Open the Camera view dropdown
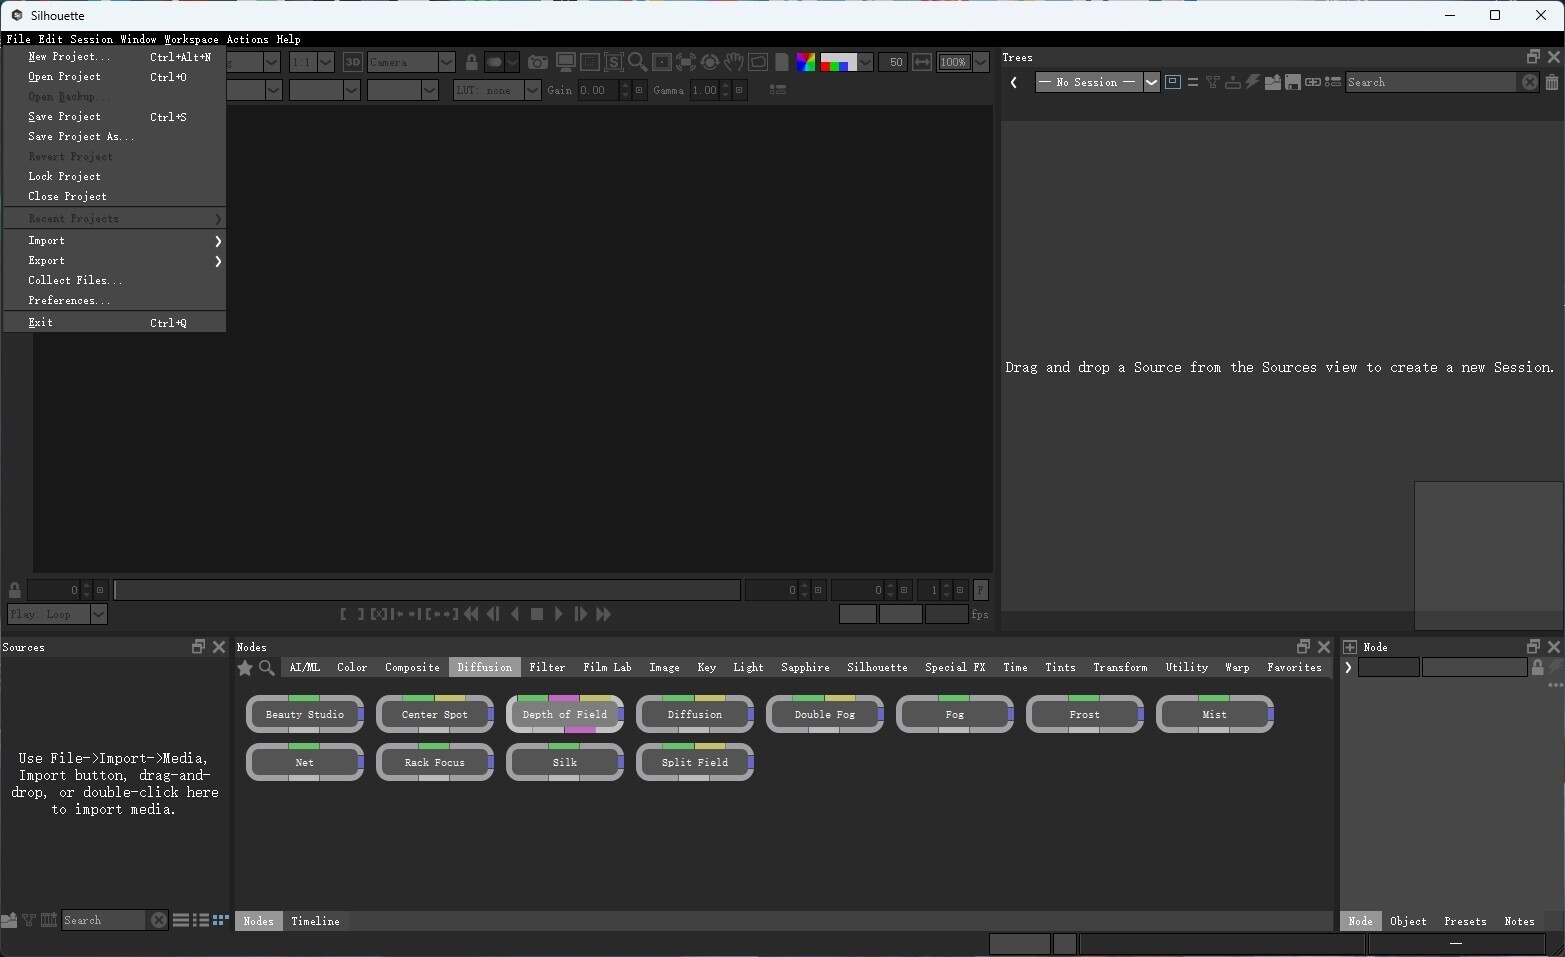The width and height of the screenshot is (1565, 957). (411, 62)
